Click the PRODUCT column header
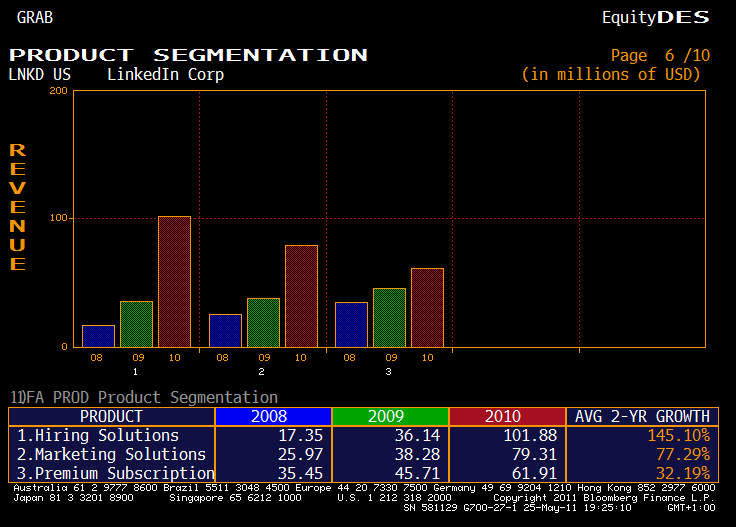 (x=111, y=416)
